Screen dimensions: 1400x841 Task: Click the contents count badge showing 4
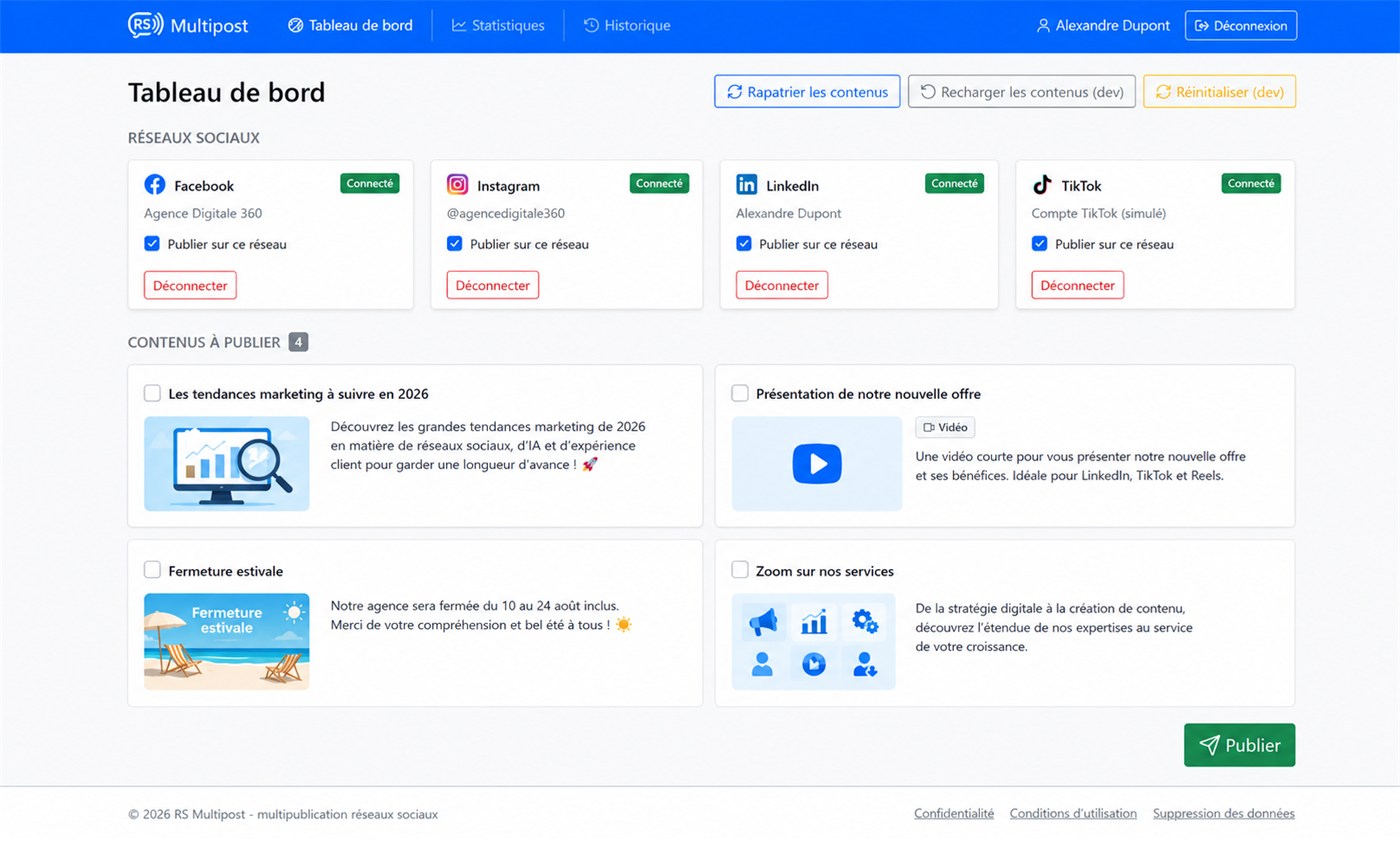pyautogui.click(x=298, y=342)
